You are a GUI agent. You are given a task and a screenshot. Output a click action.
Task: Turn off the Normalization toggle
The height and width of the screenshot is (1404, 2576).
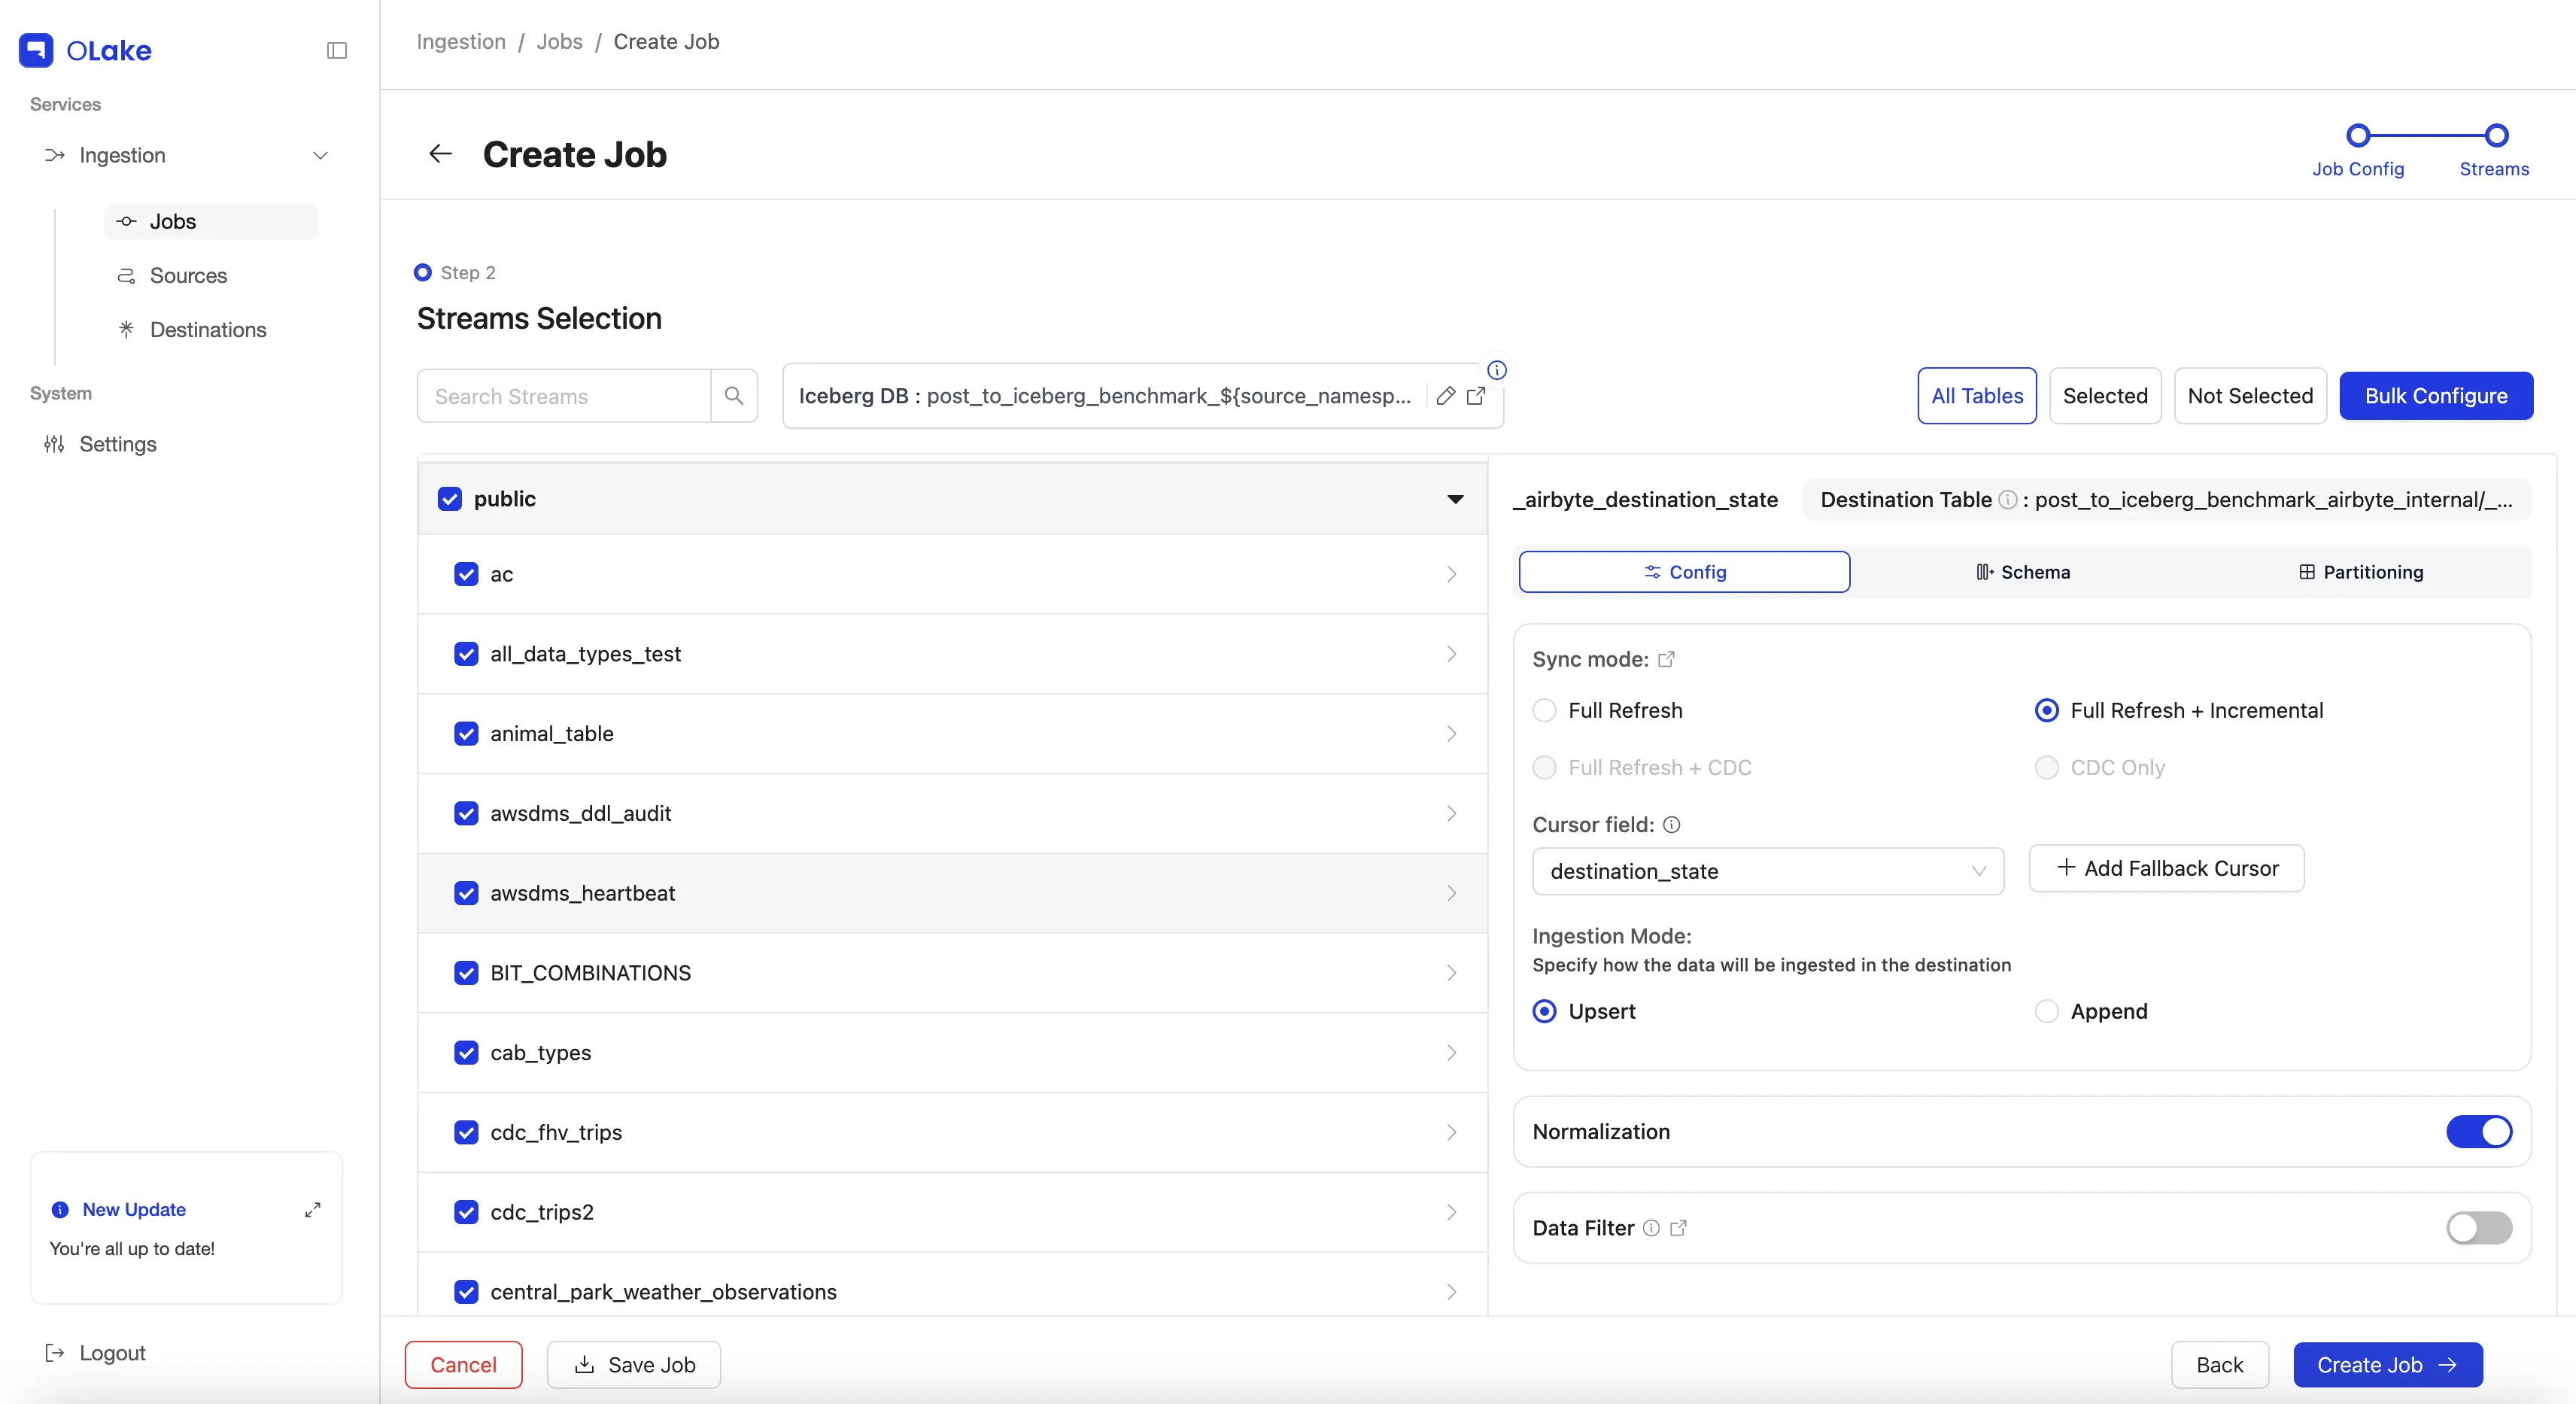pyautogui.click(x=2479, y=1132)
